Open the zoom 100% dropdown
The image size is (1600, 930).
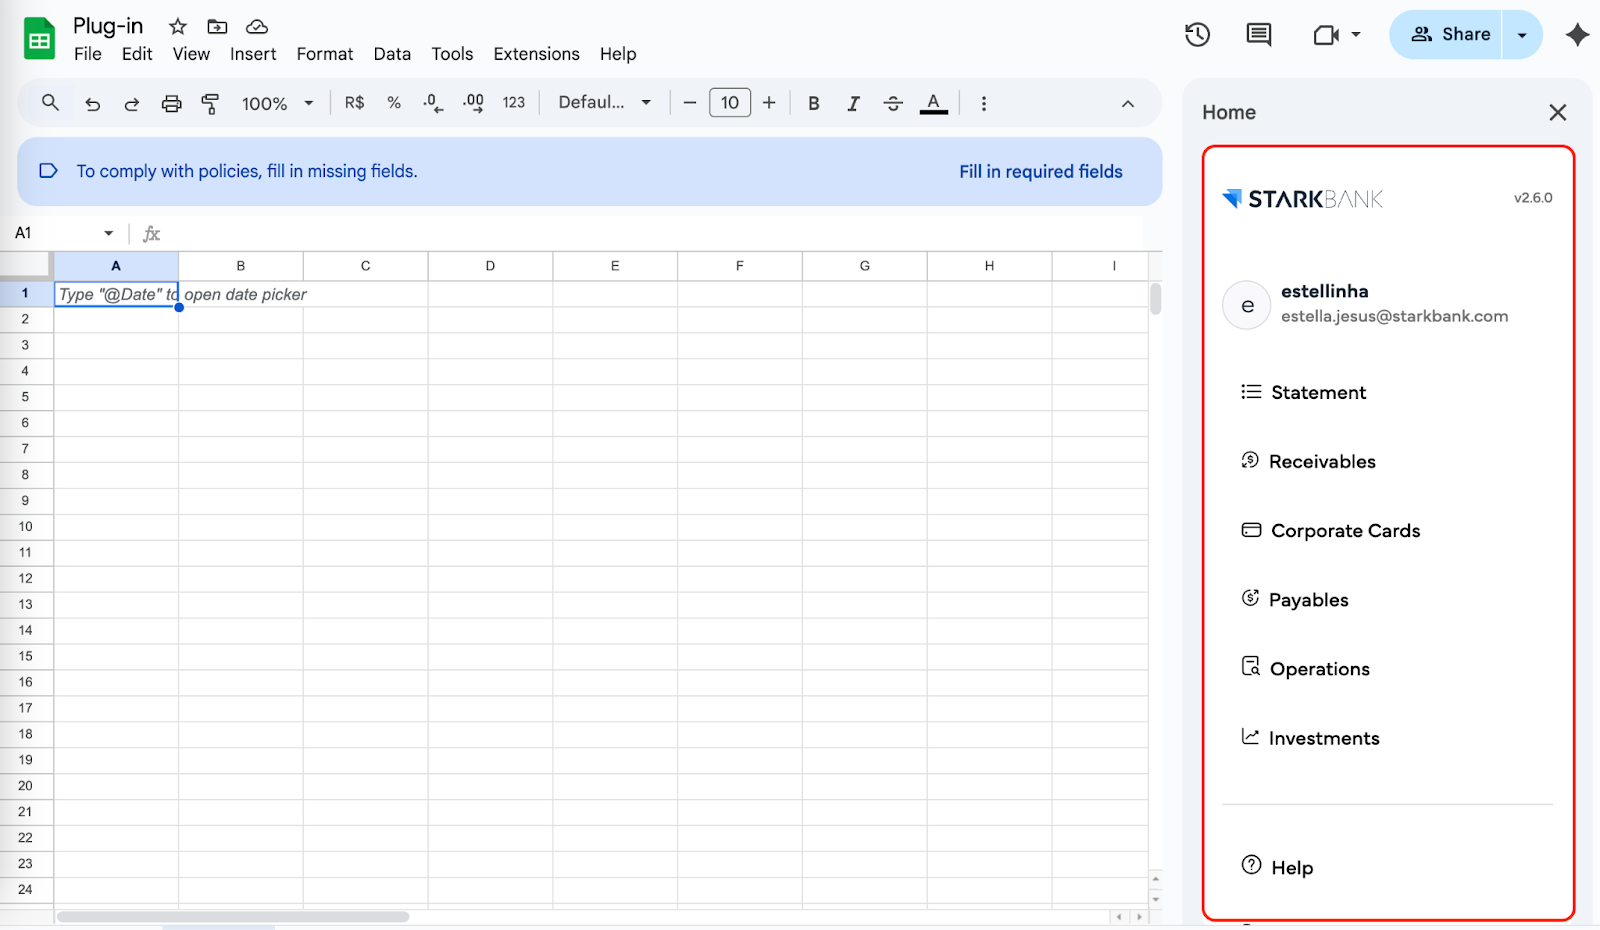click(277, 103)
